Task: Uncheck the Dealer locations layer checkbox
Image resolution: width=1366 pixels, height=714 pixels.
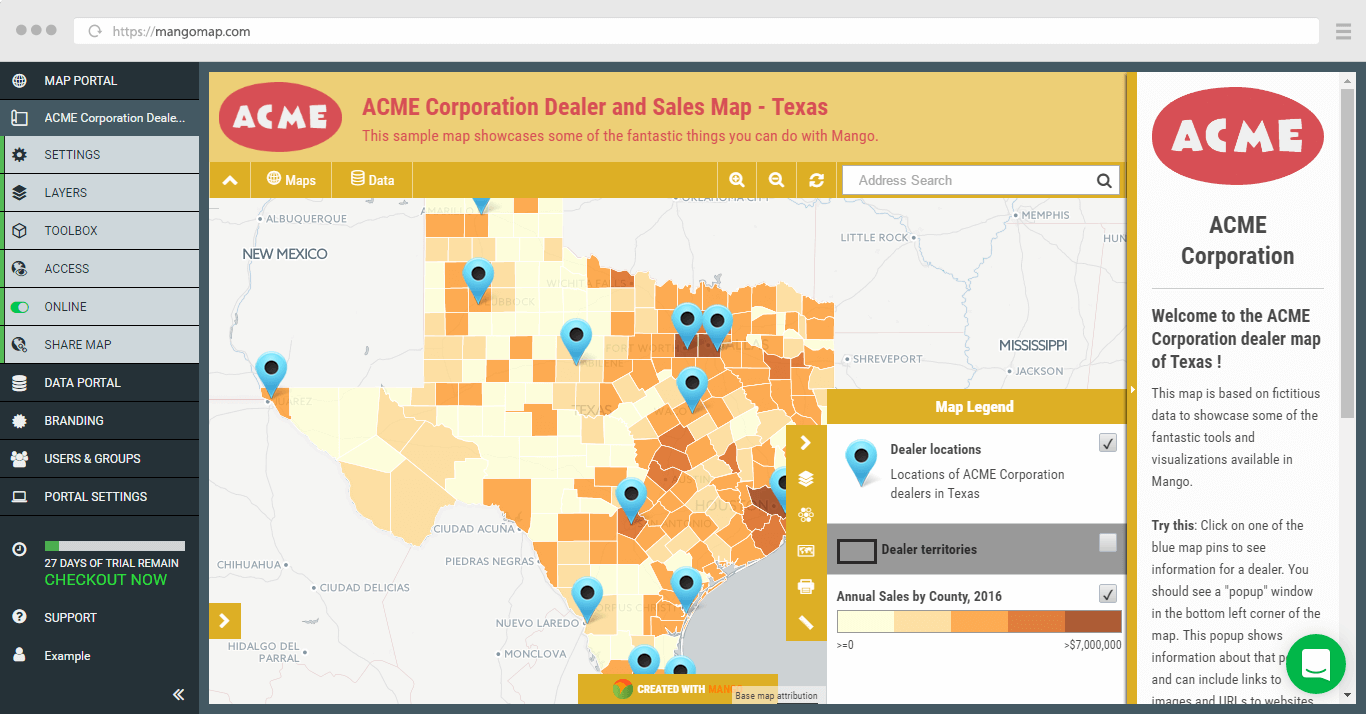Action: coord(1107,443)
